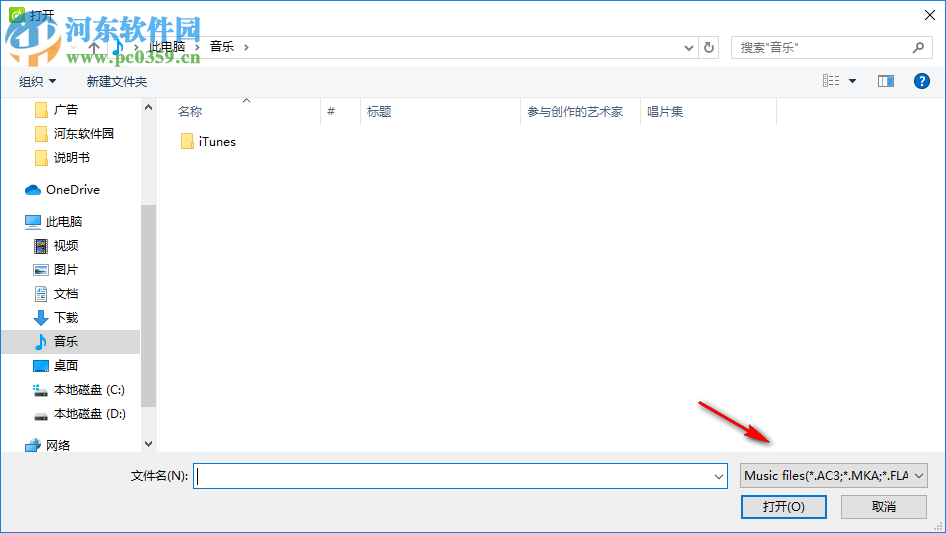Image resolution: width=946 pixels, height=533 pixels.
Task: Click the 桌面 desktop icon in sidebar
Action: click(40, 366)
